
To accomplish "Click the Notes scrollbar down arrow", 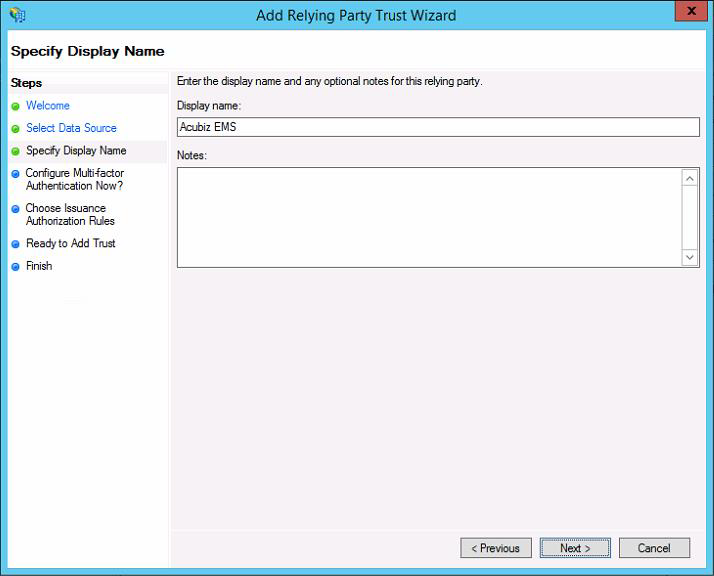I will click(690, 257).
